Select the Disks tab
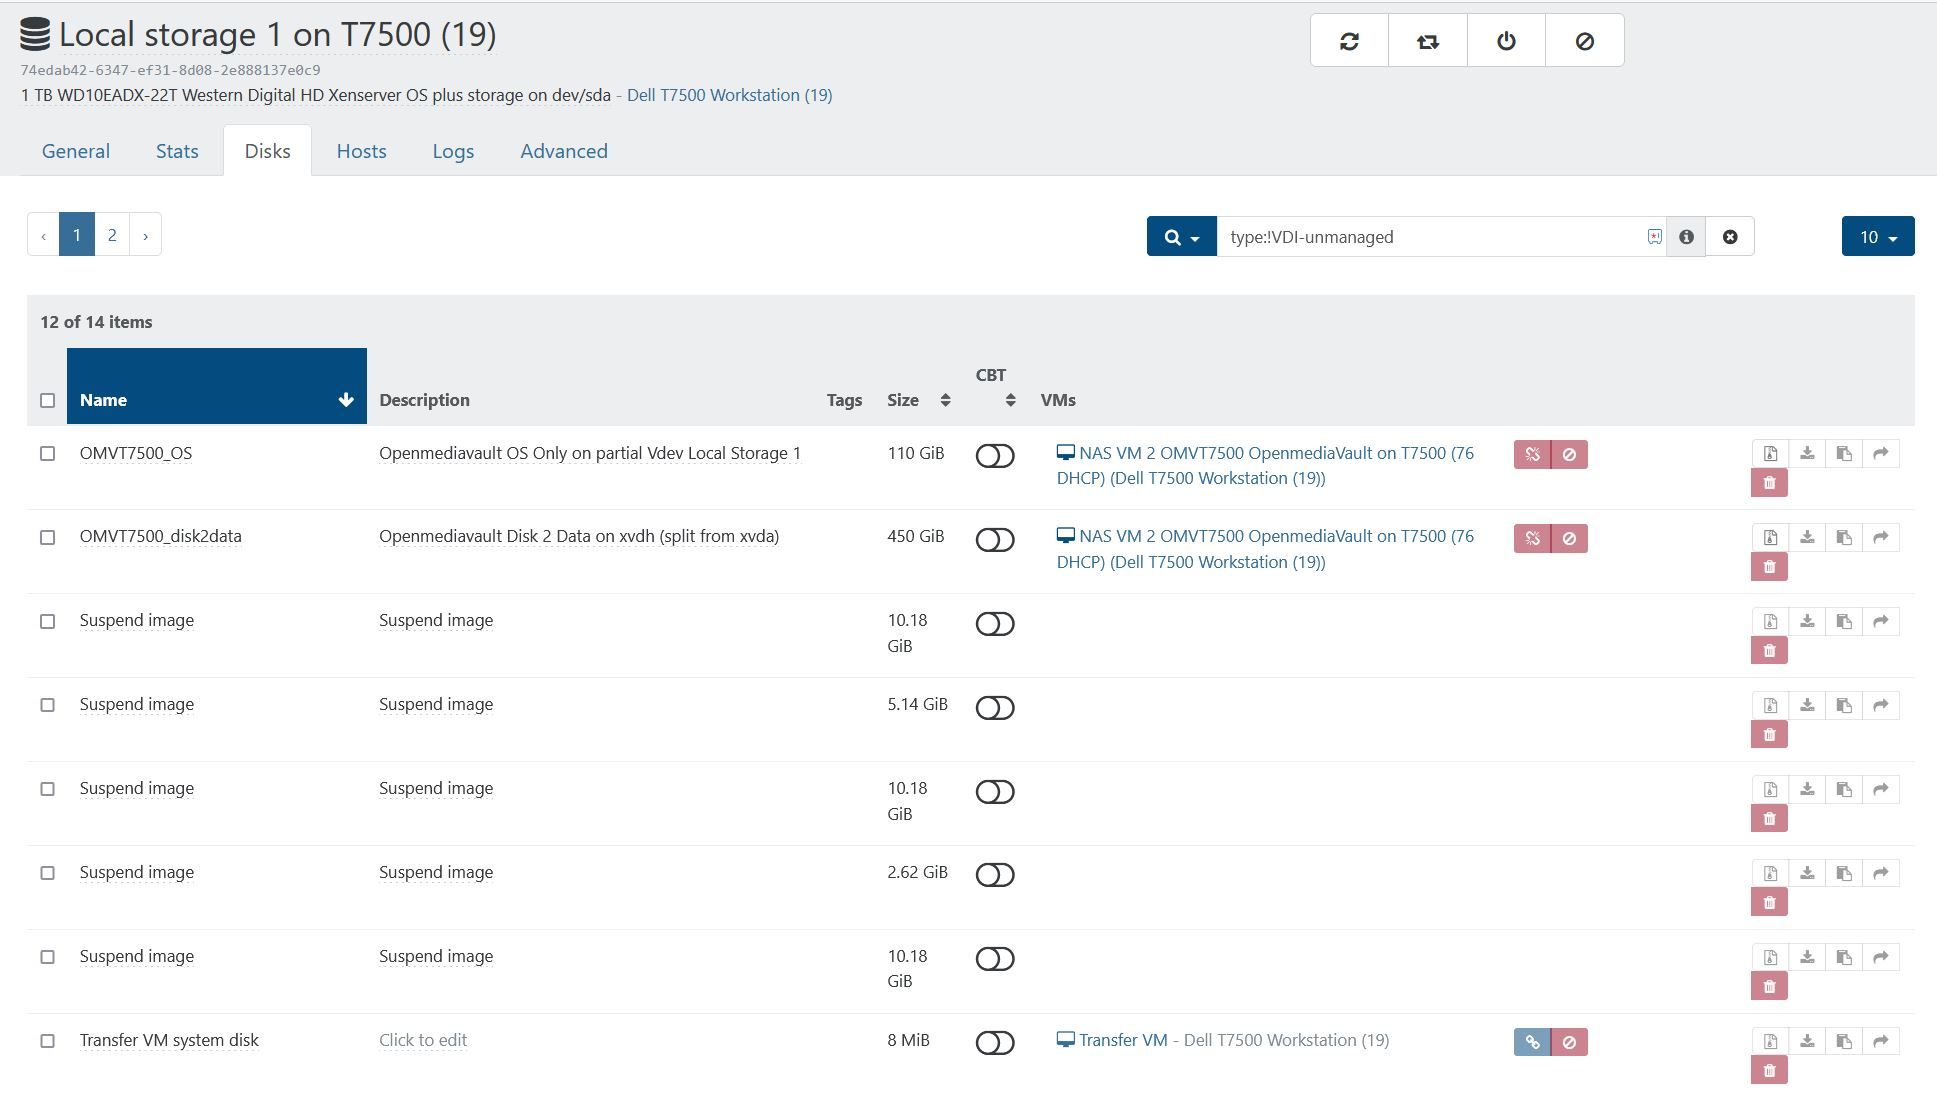The image size is (1937, 1095). [267, 151]
